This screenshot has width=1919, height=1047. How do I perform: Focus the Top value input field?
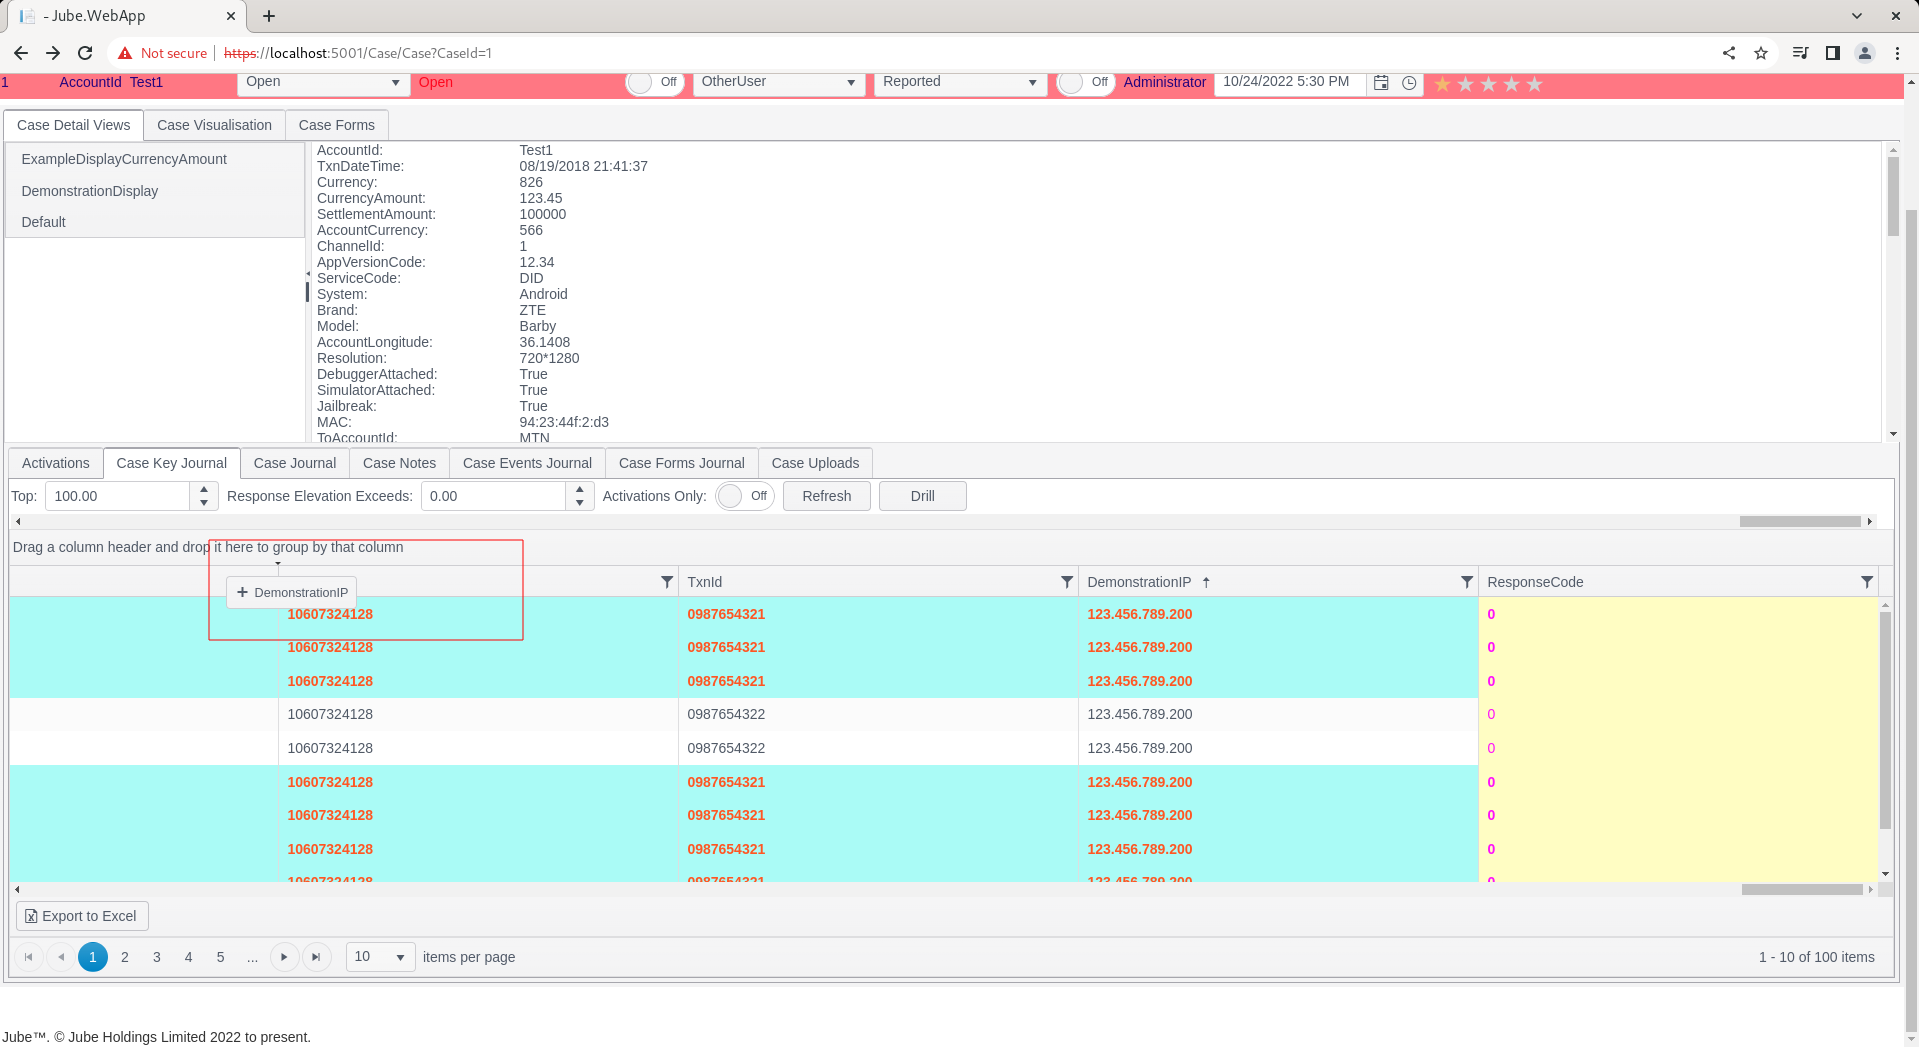coord(117,496)
